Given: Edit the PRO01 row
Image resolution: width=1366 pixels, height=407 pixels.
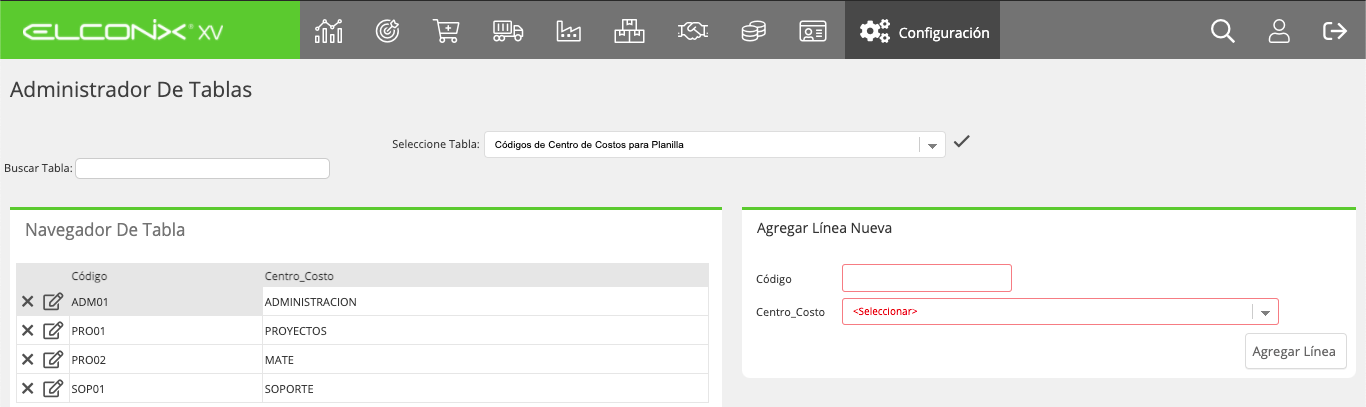Looking at the screenshot, I should [x=54, y=330].
